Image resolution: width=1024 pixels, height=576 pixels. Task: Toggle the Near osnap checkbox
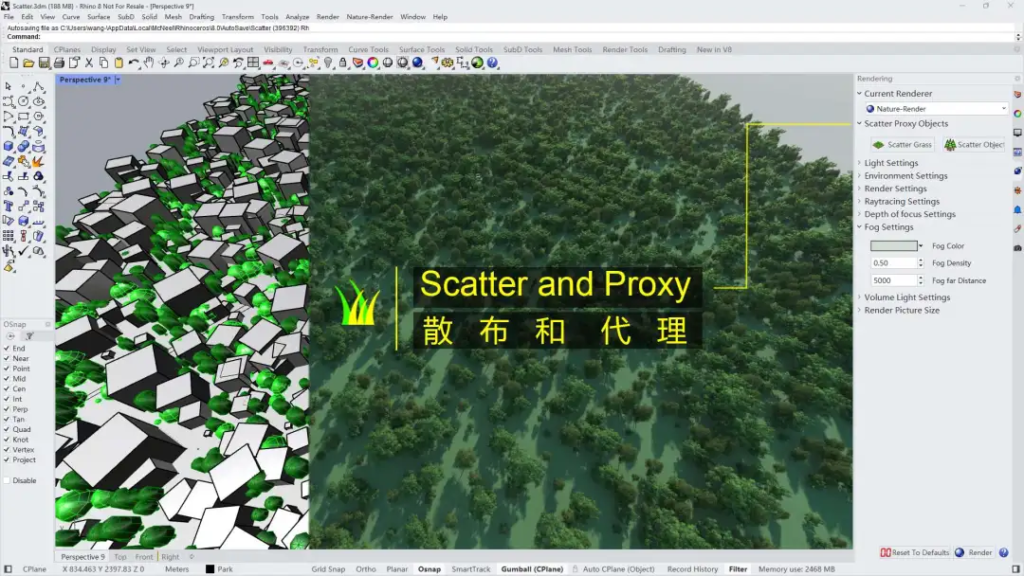7,358
